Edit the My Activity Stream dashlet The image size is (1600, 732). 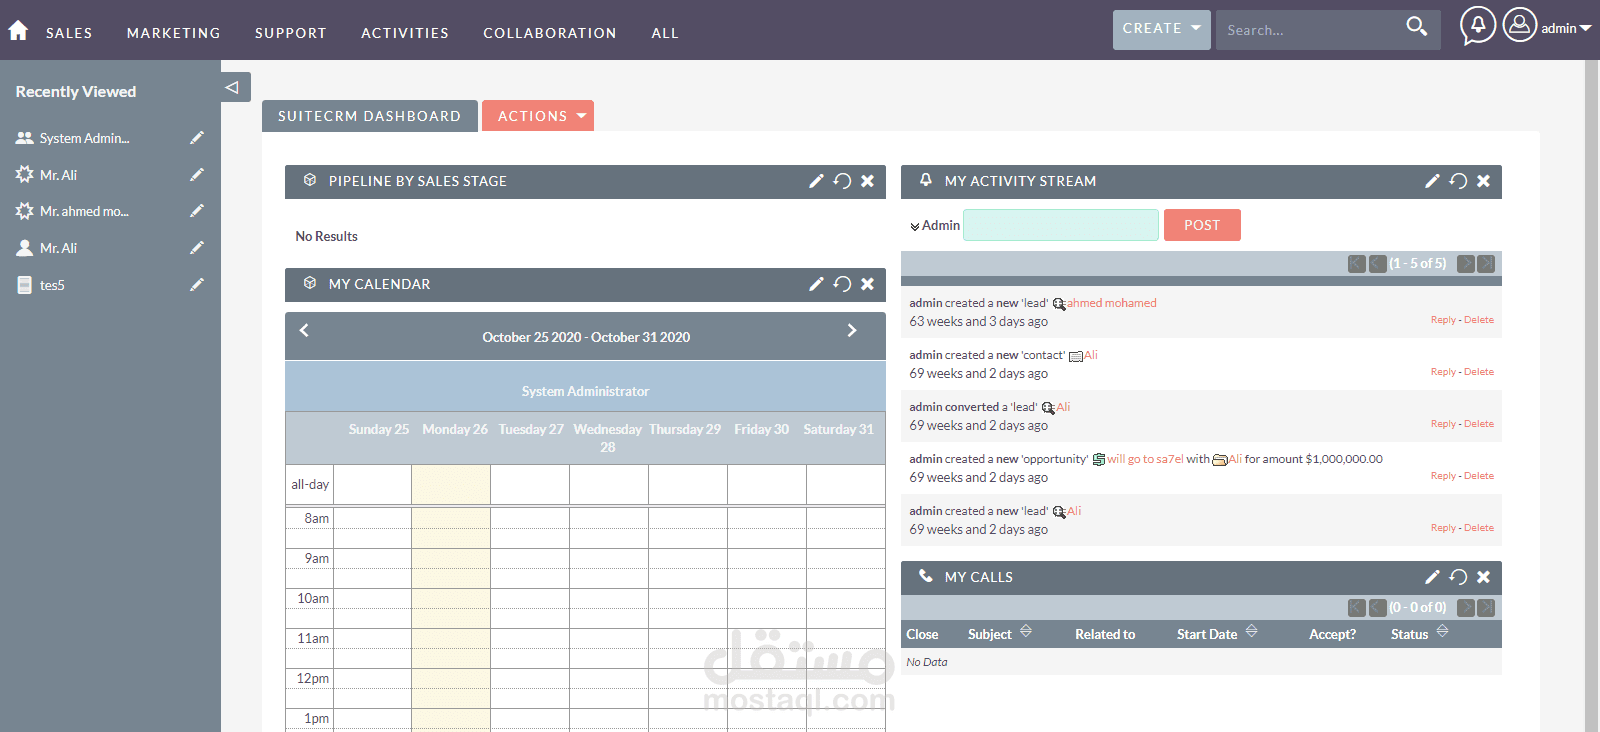coord(1432,181)
